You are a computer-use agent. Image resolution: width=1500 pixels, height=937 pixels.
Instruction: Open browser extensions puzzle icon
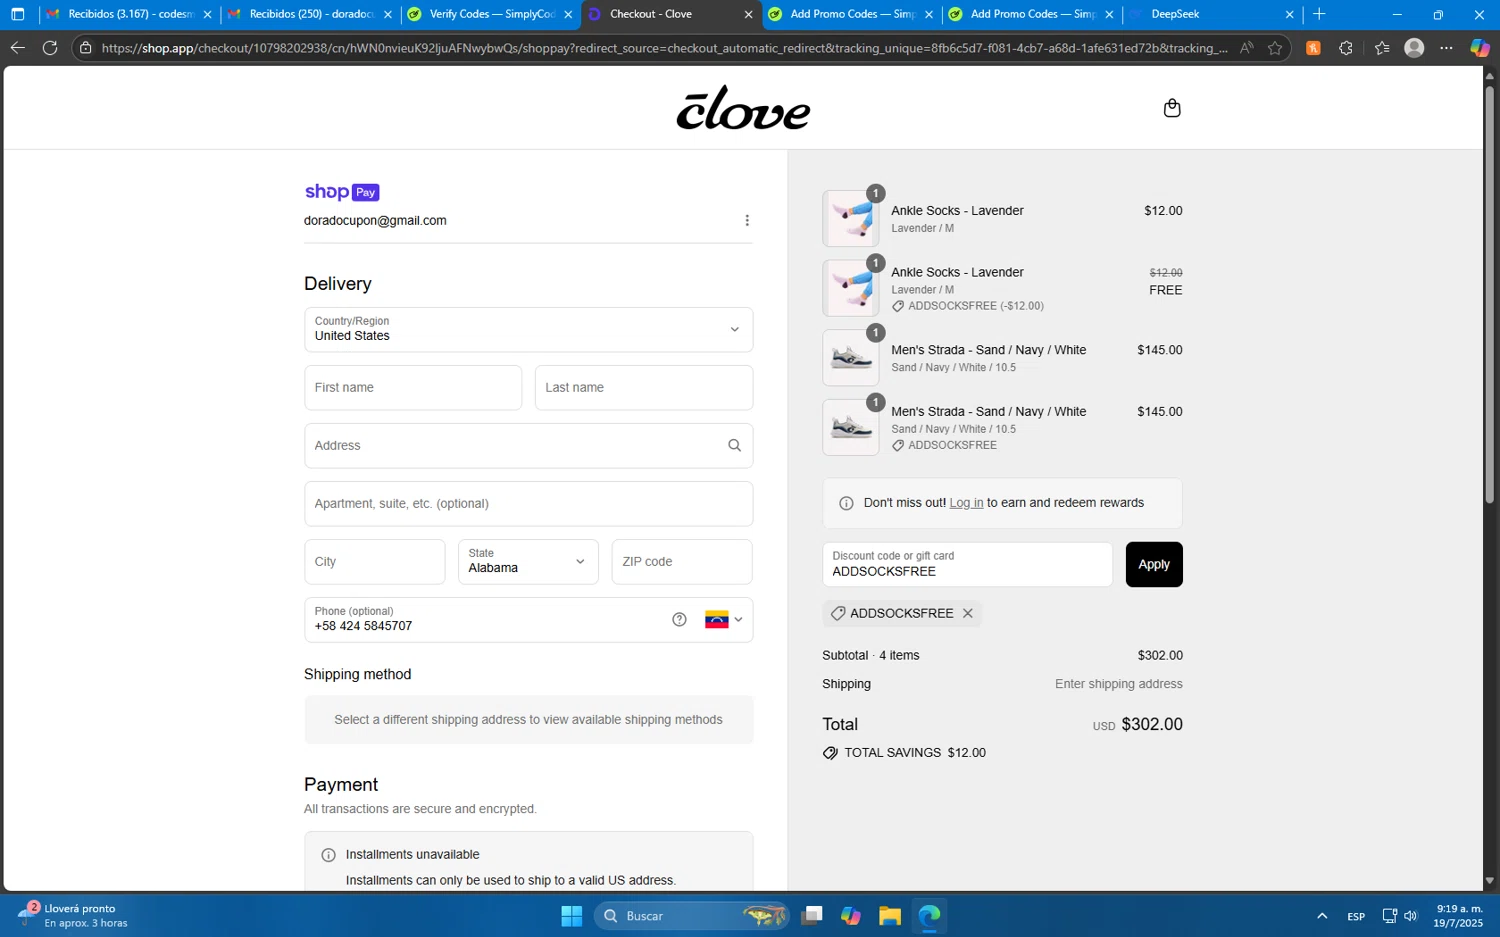pos(1346,48)
